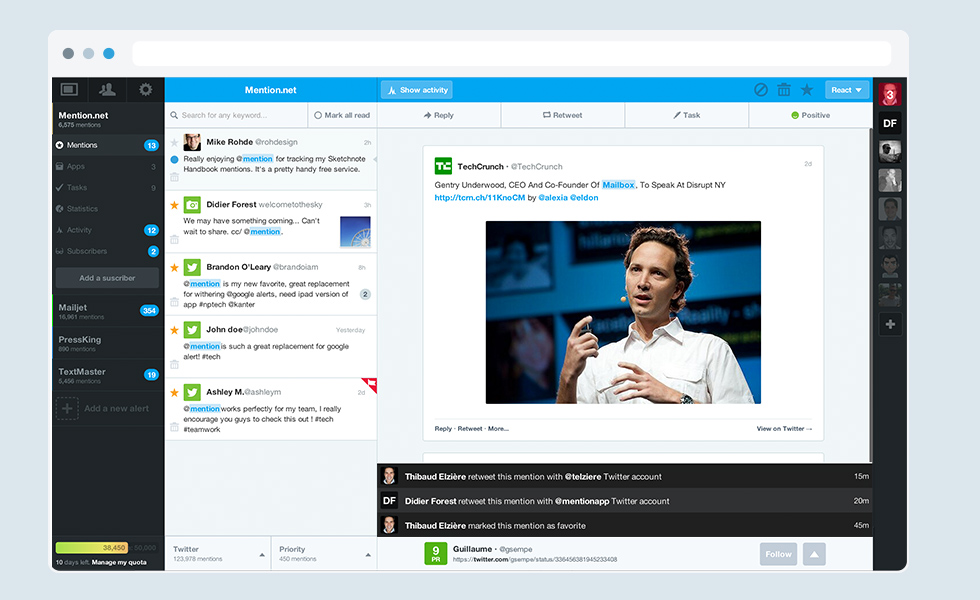Screen dimensions: 980x600
Task: Open the Mentions section
Action: 108,145
